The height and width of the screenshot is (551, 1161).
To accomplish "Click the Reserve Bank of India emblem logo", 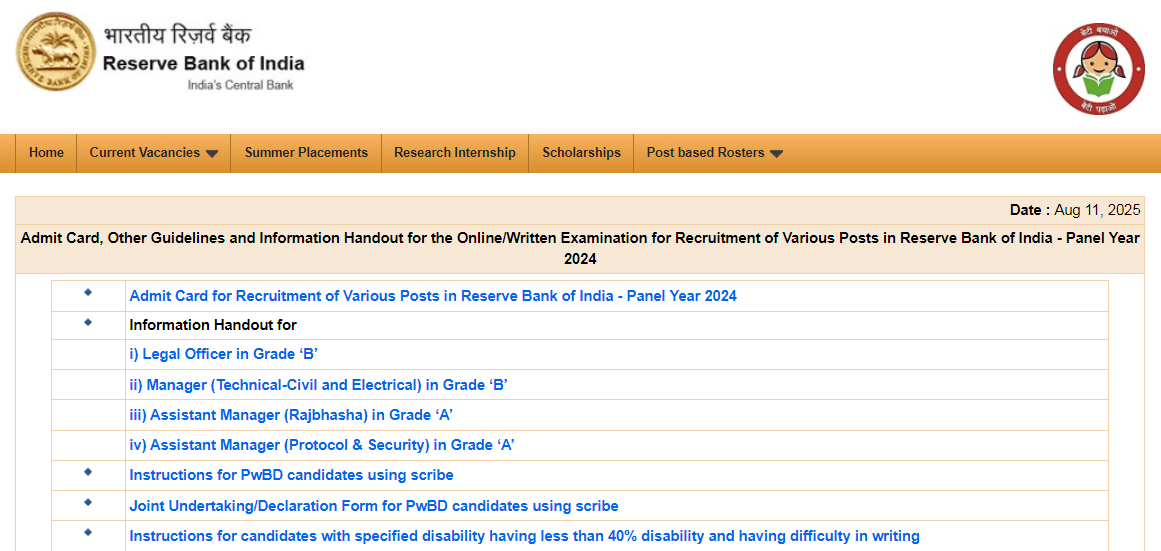I will tap(56, 56).
